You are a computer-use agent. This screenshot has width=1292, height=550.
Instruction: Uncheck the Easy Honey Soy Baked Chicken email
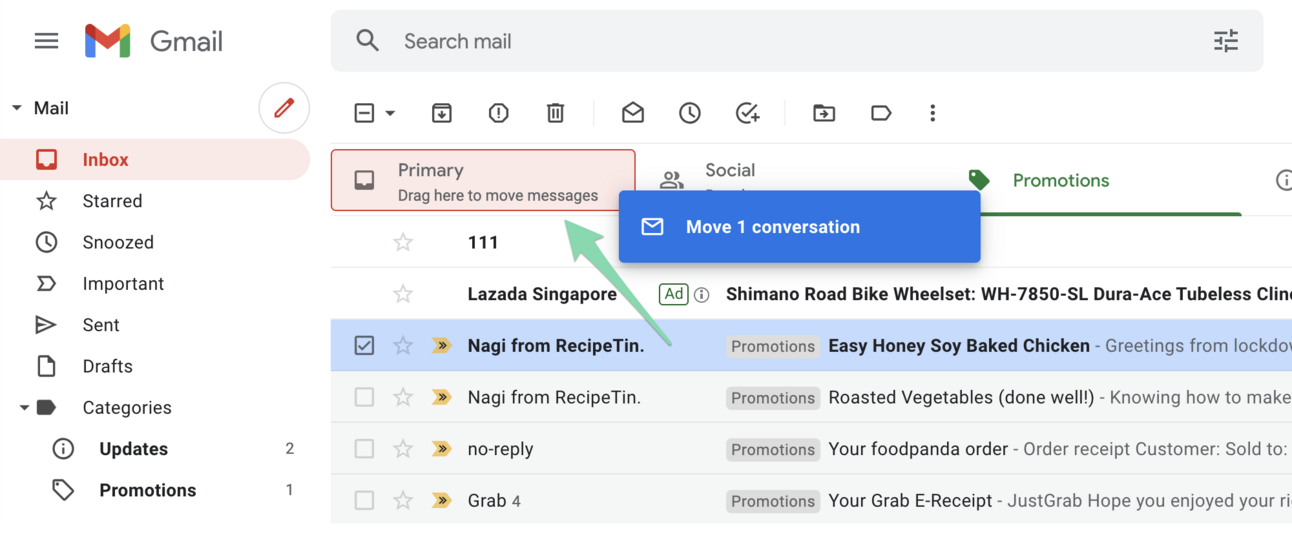364,346
